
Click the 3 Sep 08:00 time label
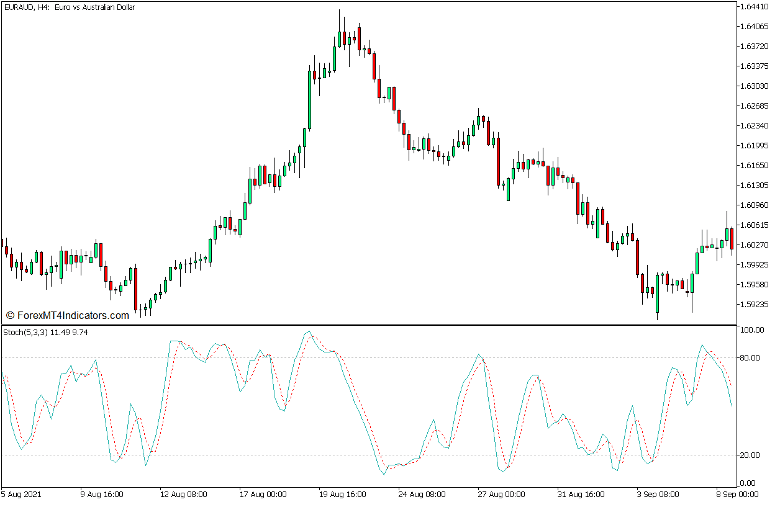pos(660,494)
